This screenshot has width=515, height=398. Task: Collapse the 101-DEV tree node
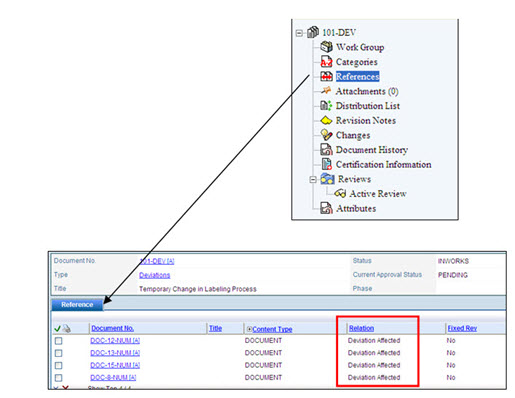[299, 33]
